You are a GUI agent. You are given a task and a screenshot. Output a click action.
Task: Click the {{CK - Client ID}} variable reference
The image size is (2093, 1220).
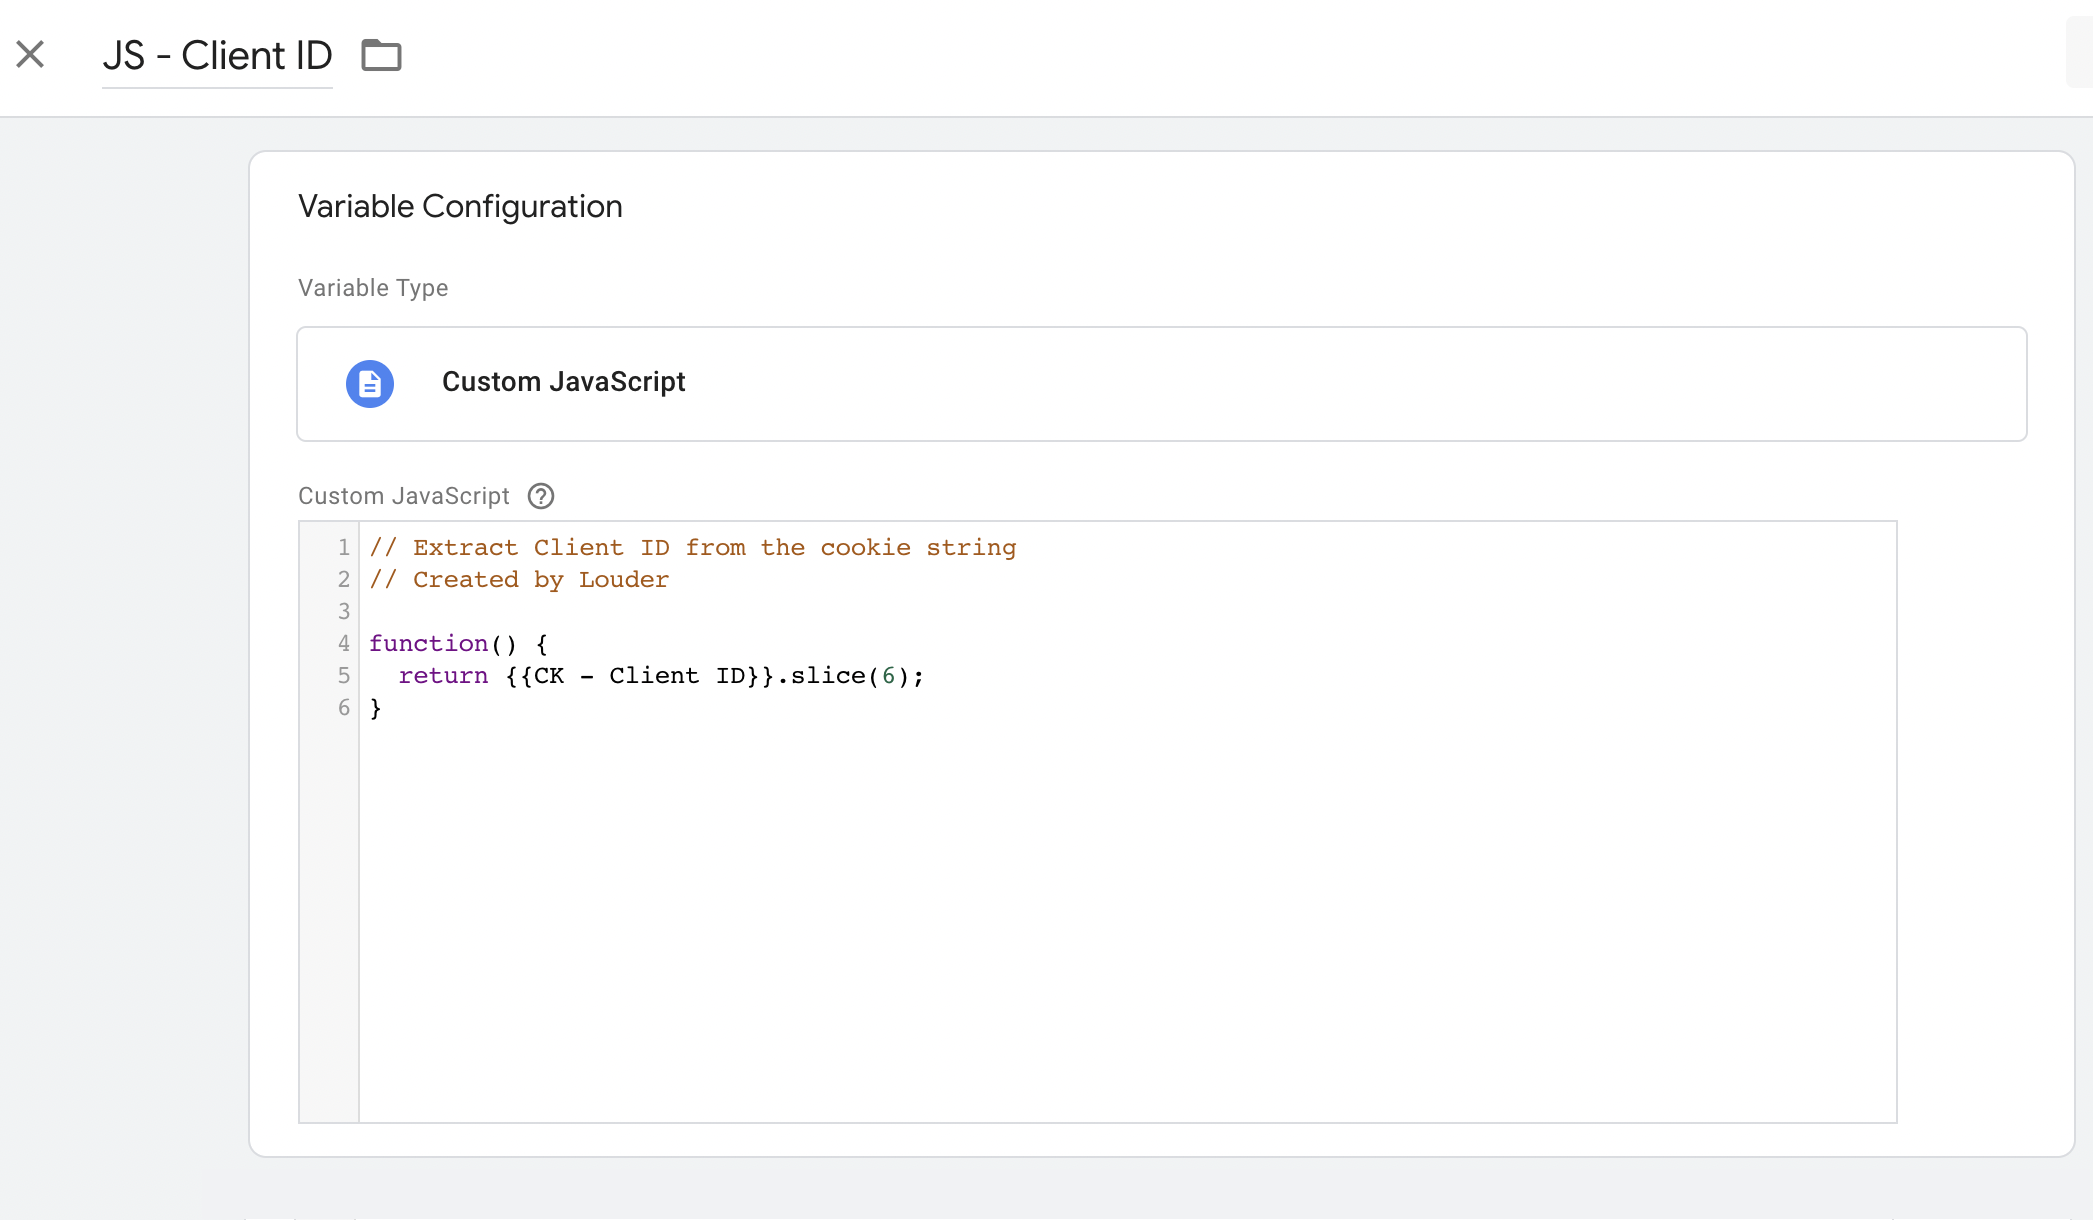pyautogui.click(x=639, y=676)
